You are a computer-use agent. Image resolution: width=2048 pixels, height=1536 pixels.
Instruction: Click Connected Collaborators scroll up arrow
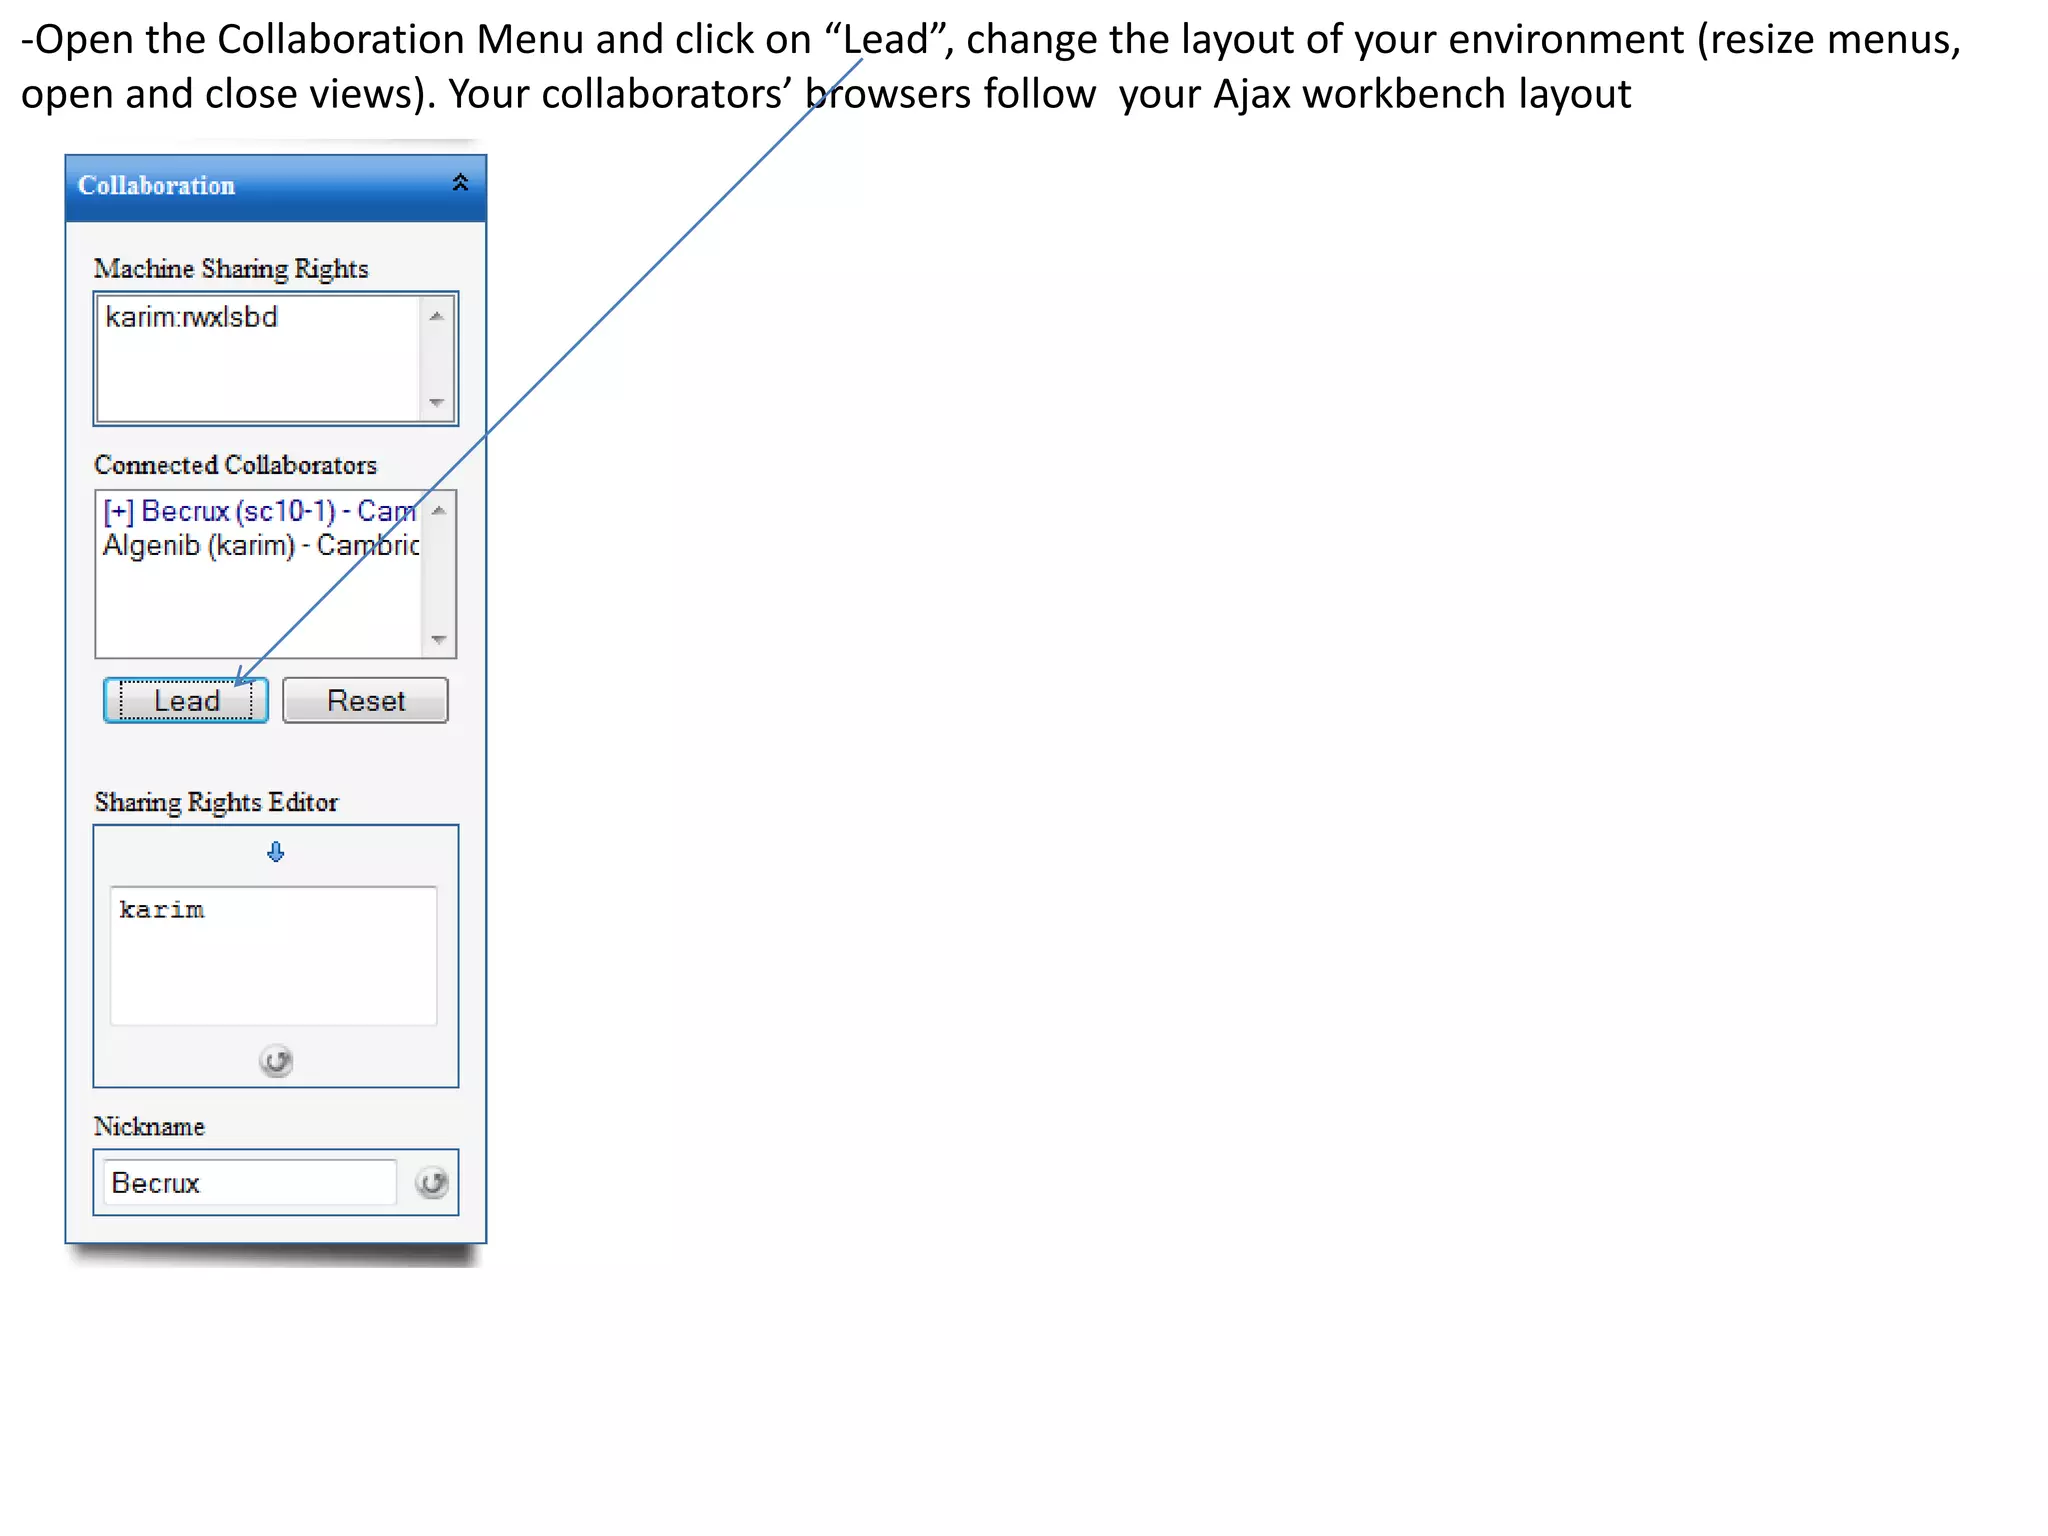(438, 511)
